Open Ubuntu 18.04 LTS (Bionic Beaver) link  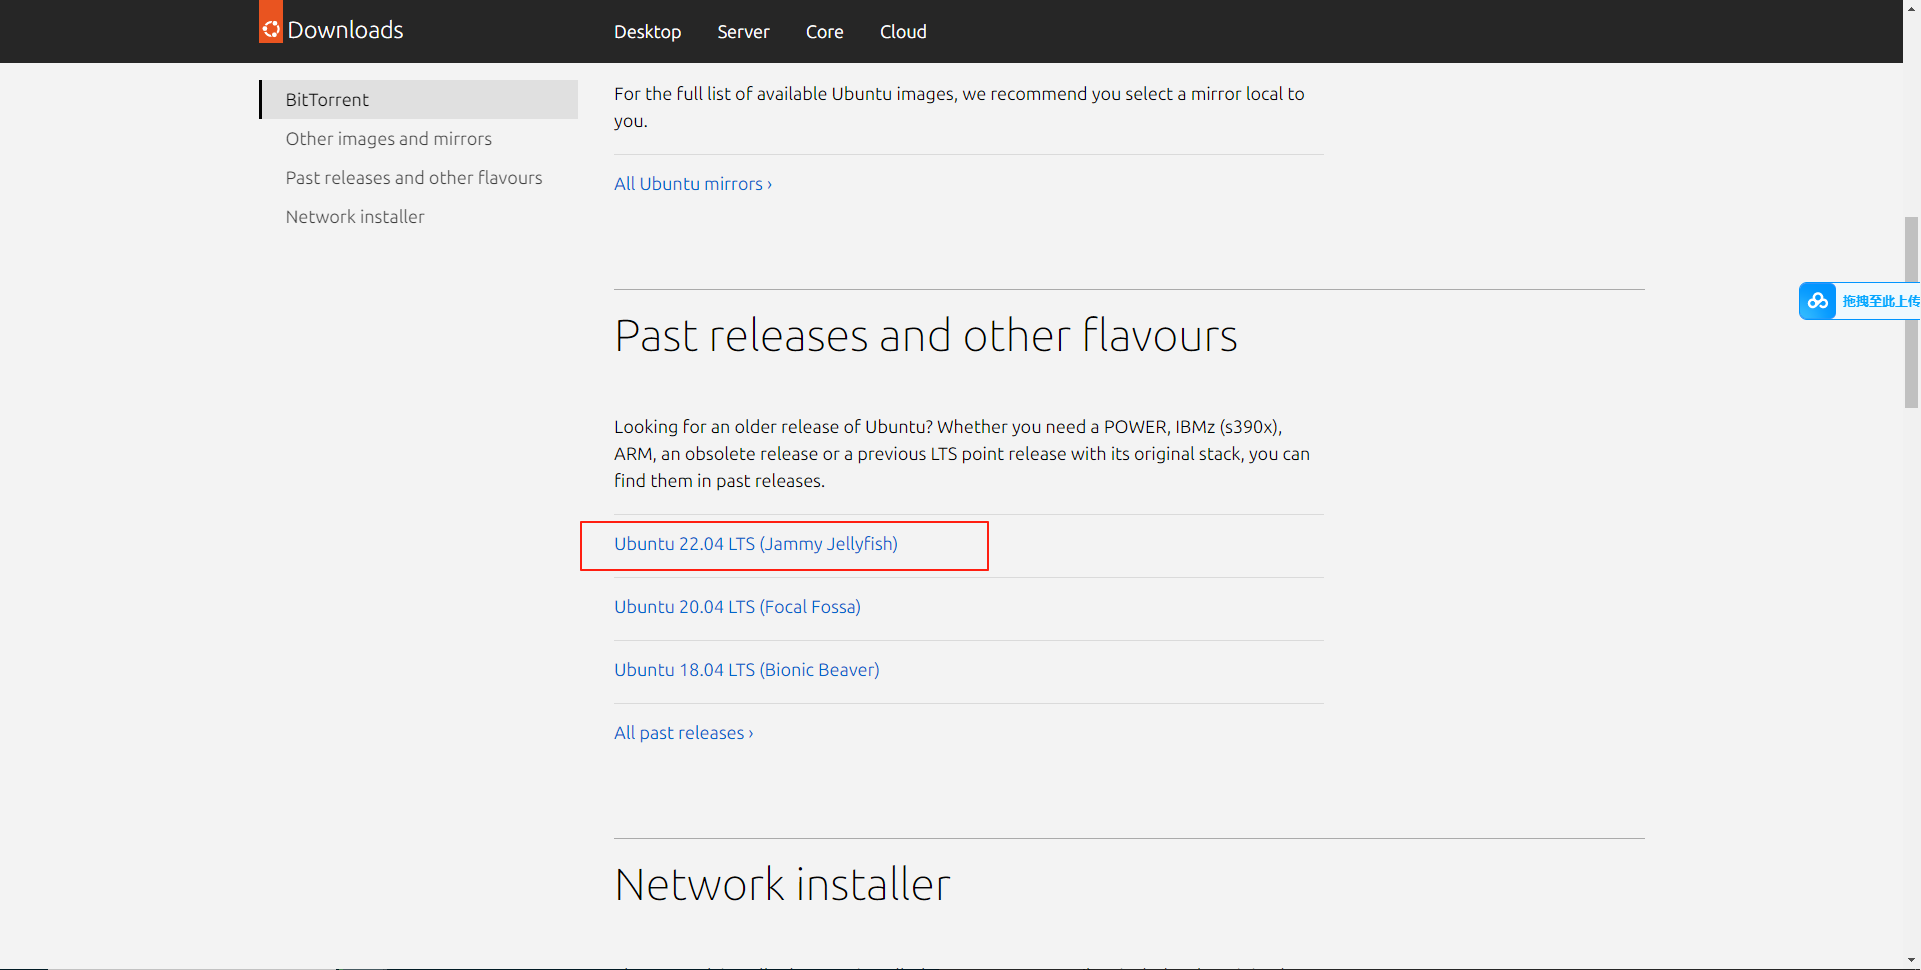pos(747,670)
